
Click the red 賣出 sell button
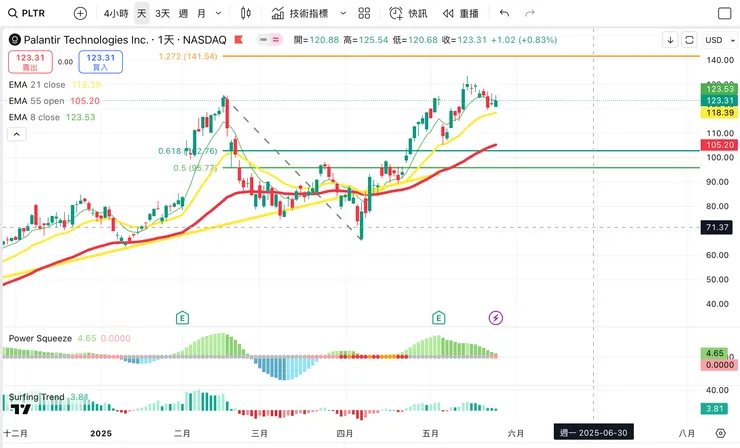coord(30,62)
